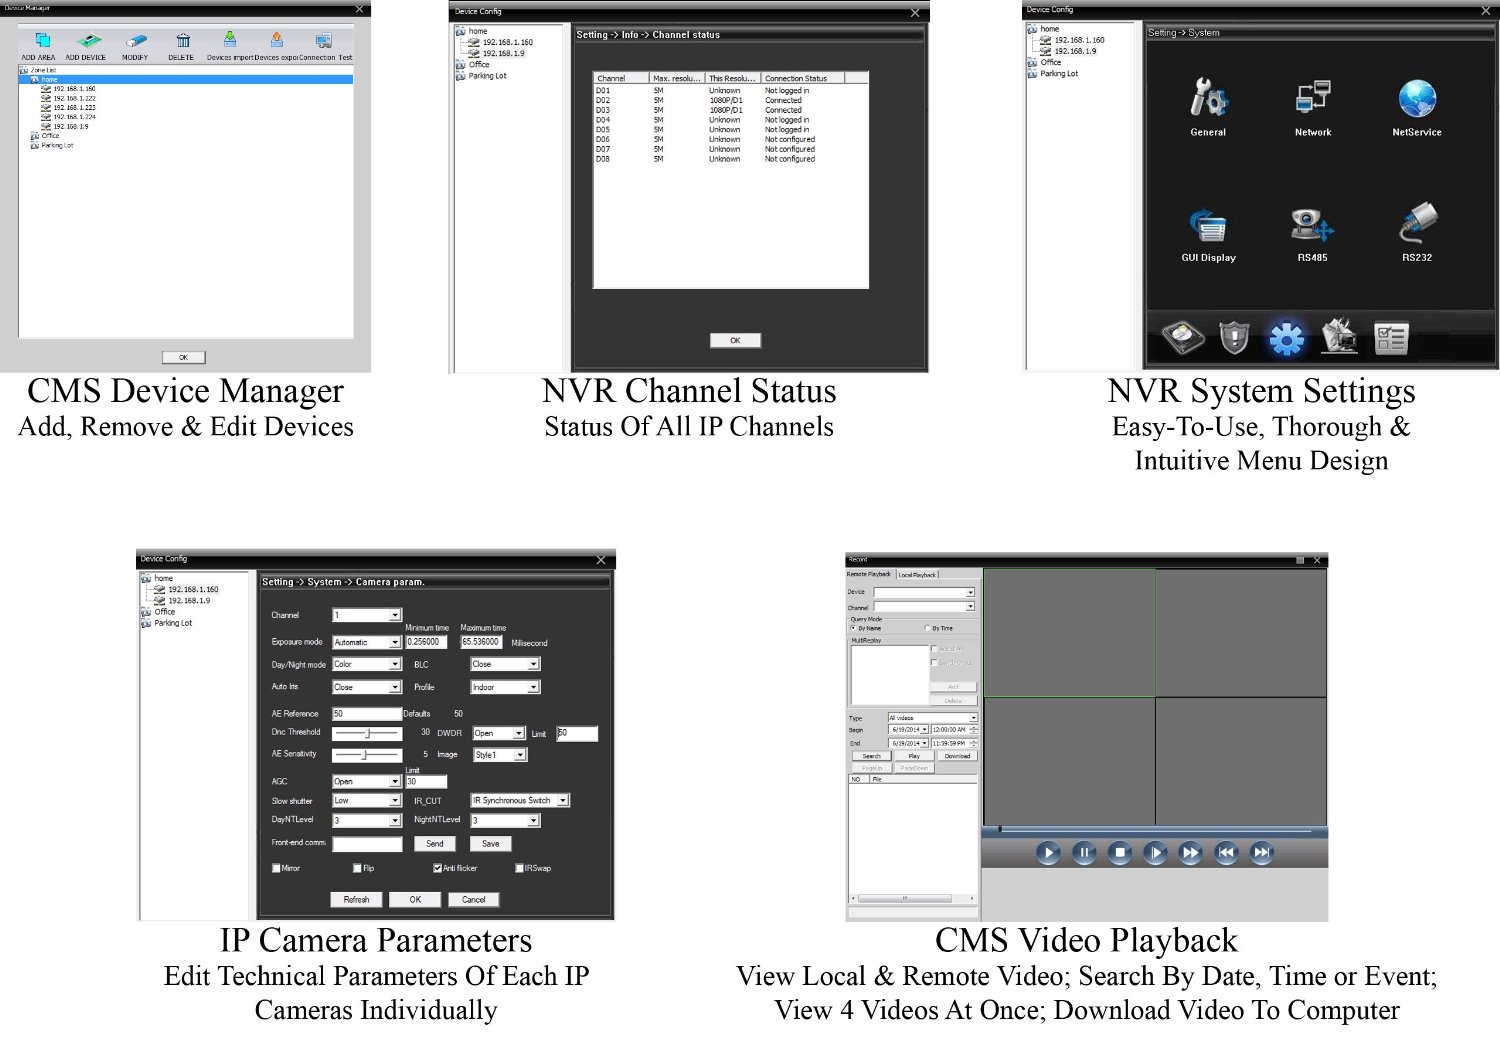Toggle the Anti flicker checkbox

click(438, 868)
